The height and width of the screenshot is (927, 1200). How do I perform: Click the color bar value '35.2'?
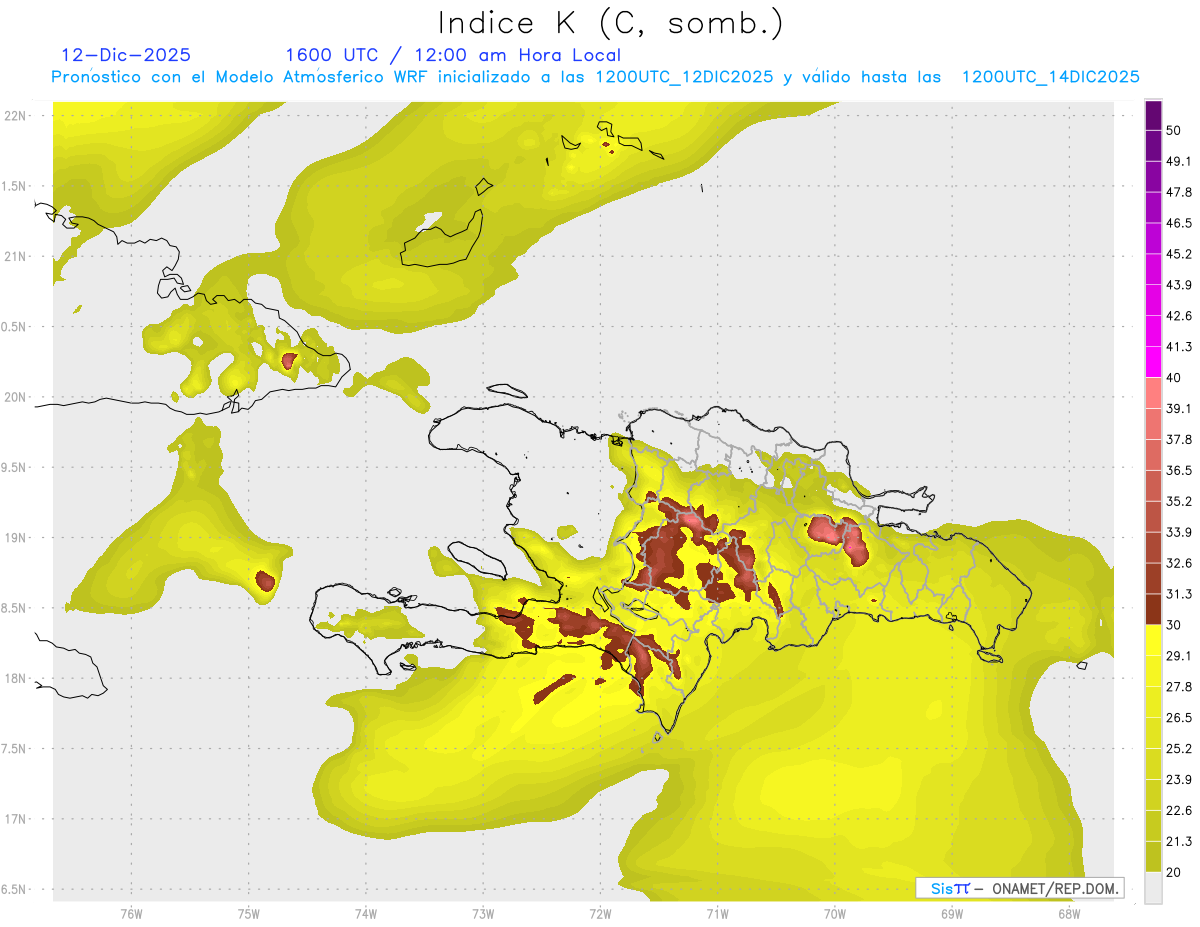(x=1178, y=502)
